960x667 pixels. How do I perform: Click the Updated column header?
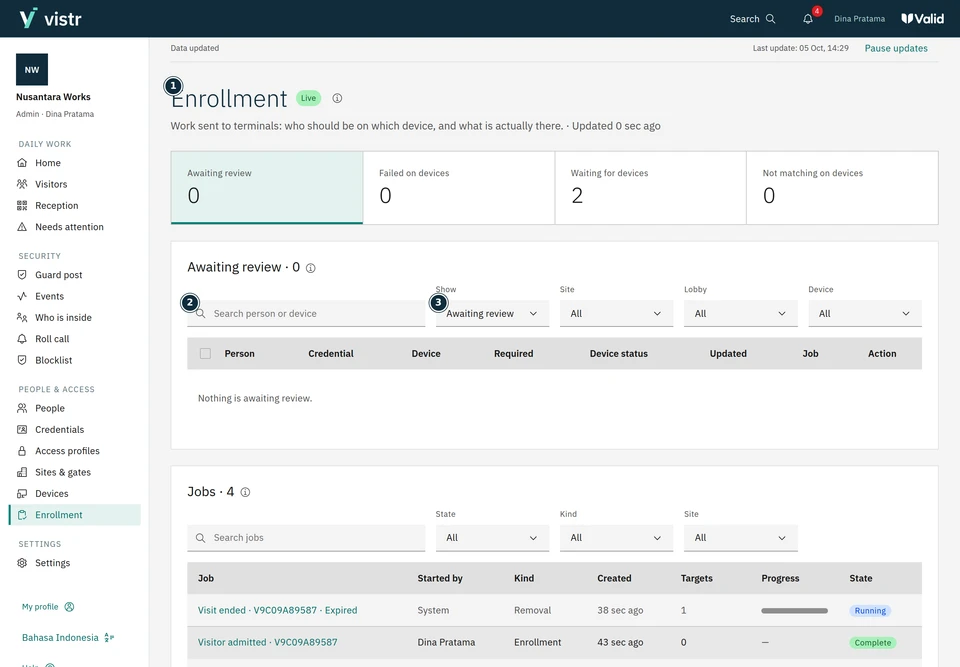point(728,353)
